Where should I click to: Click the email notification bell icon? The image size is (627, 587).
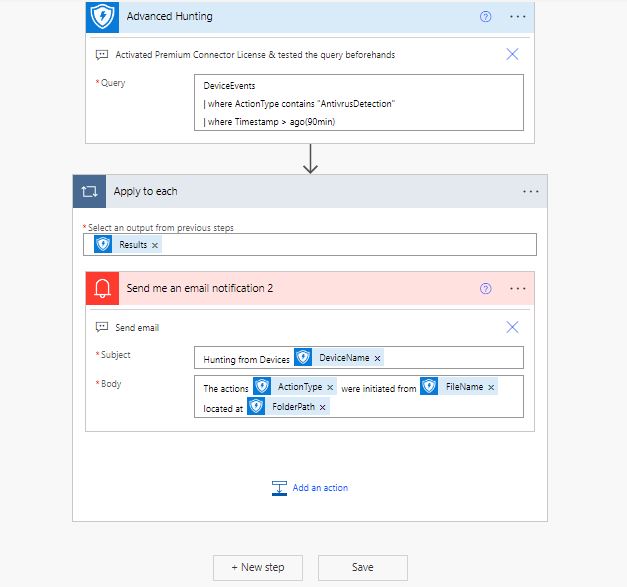click(102, 288)
